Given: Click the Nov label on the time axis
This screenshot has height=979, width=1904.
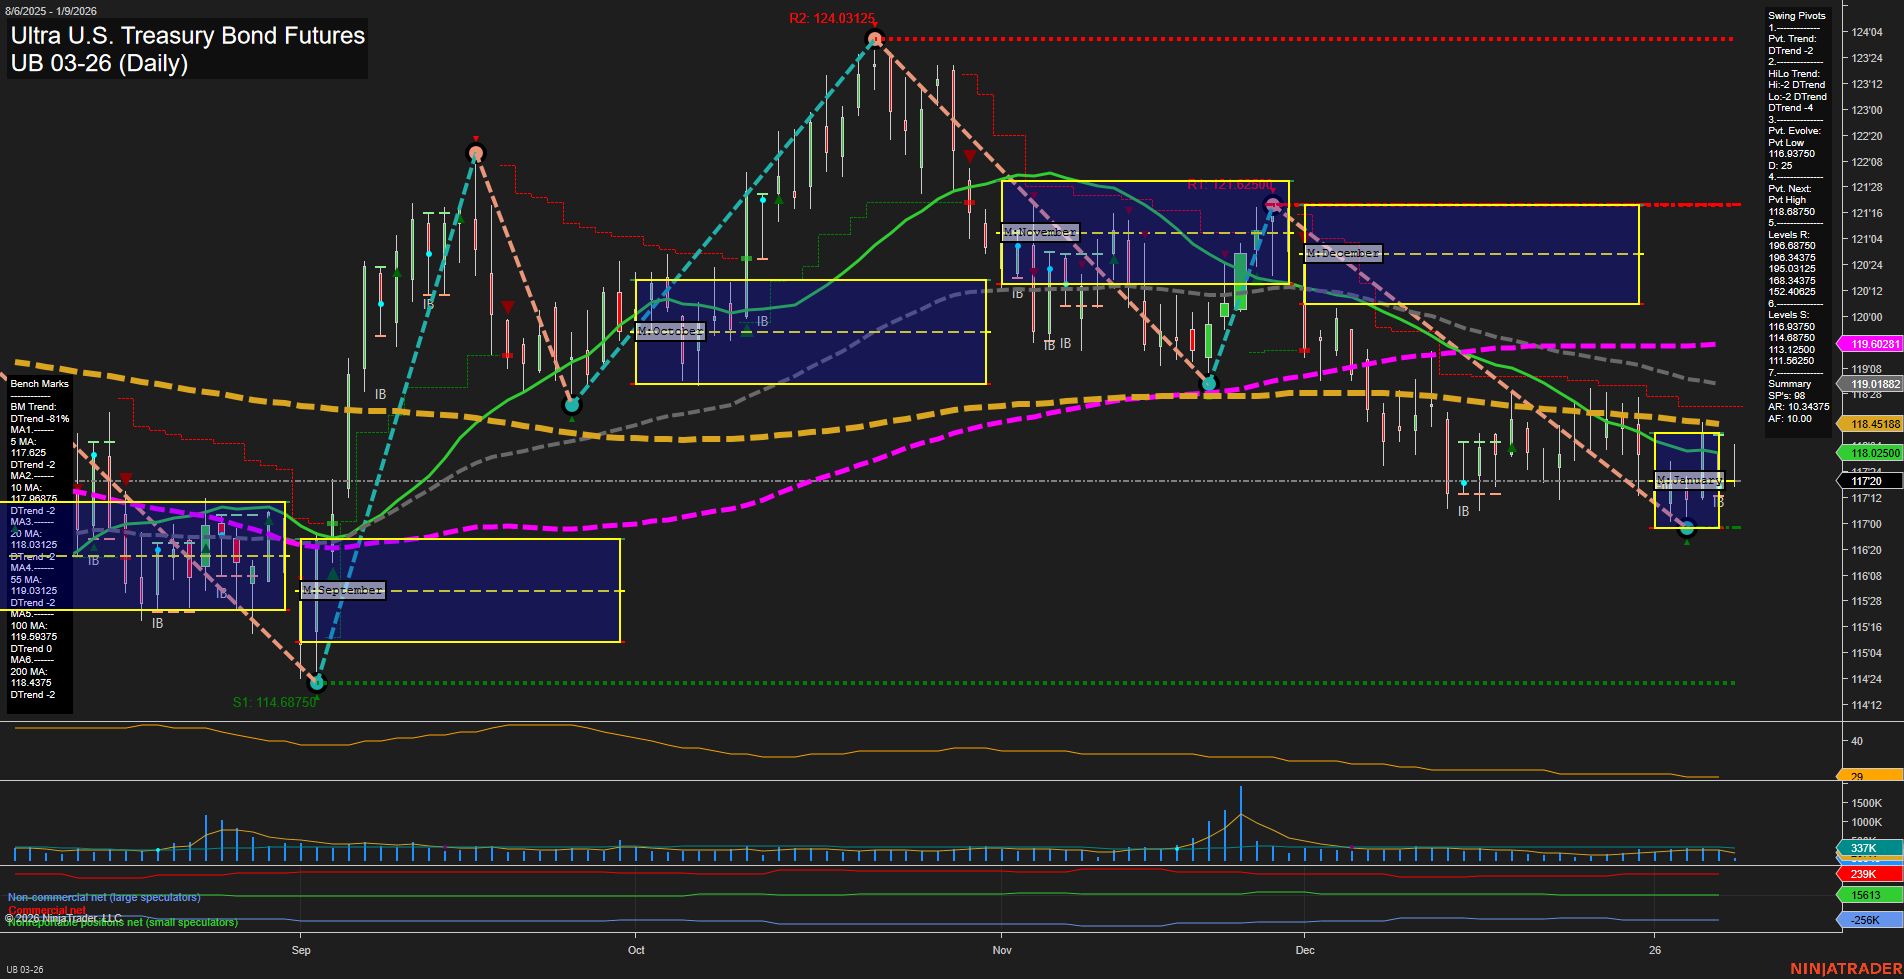Looking at the screenshot, I should point(1002,950).
